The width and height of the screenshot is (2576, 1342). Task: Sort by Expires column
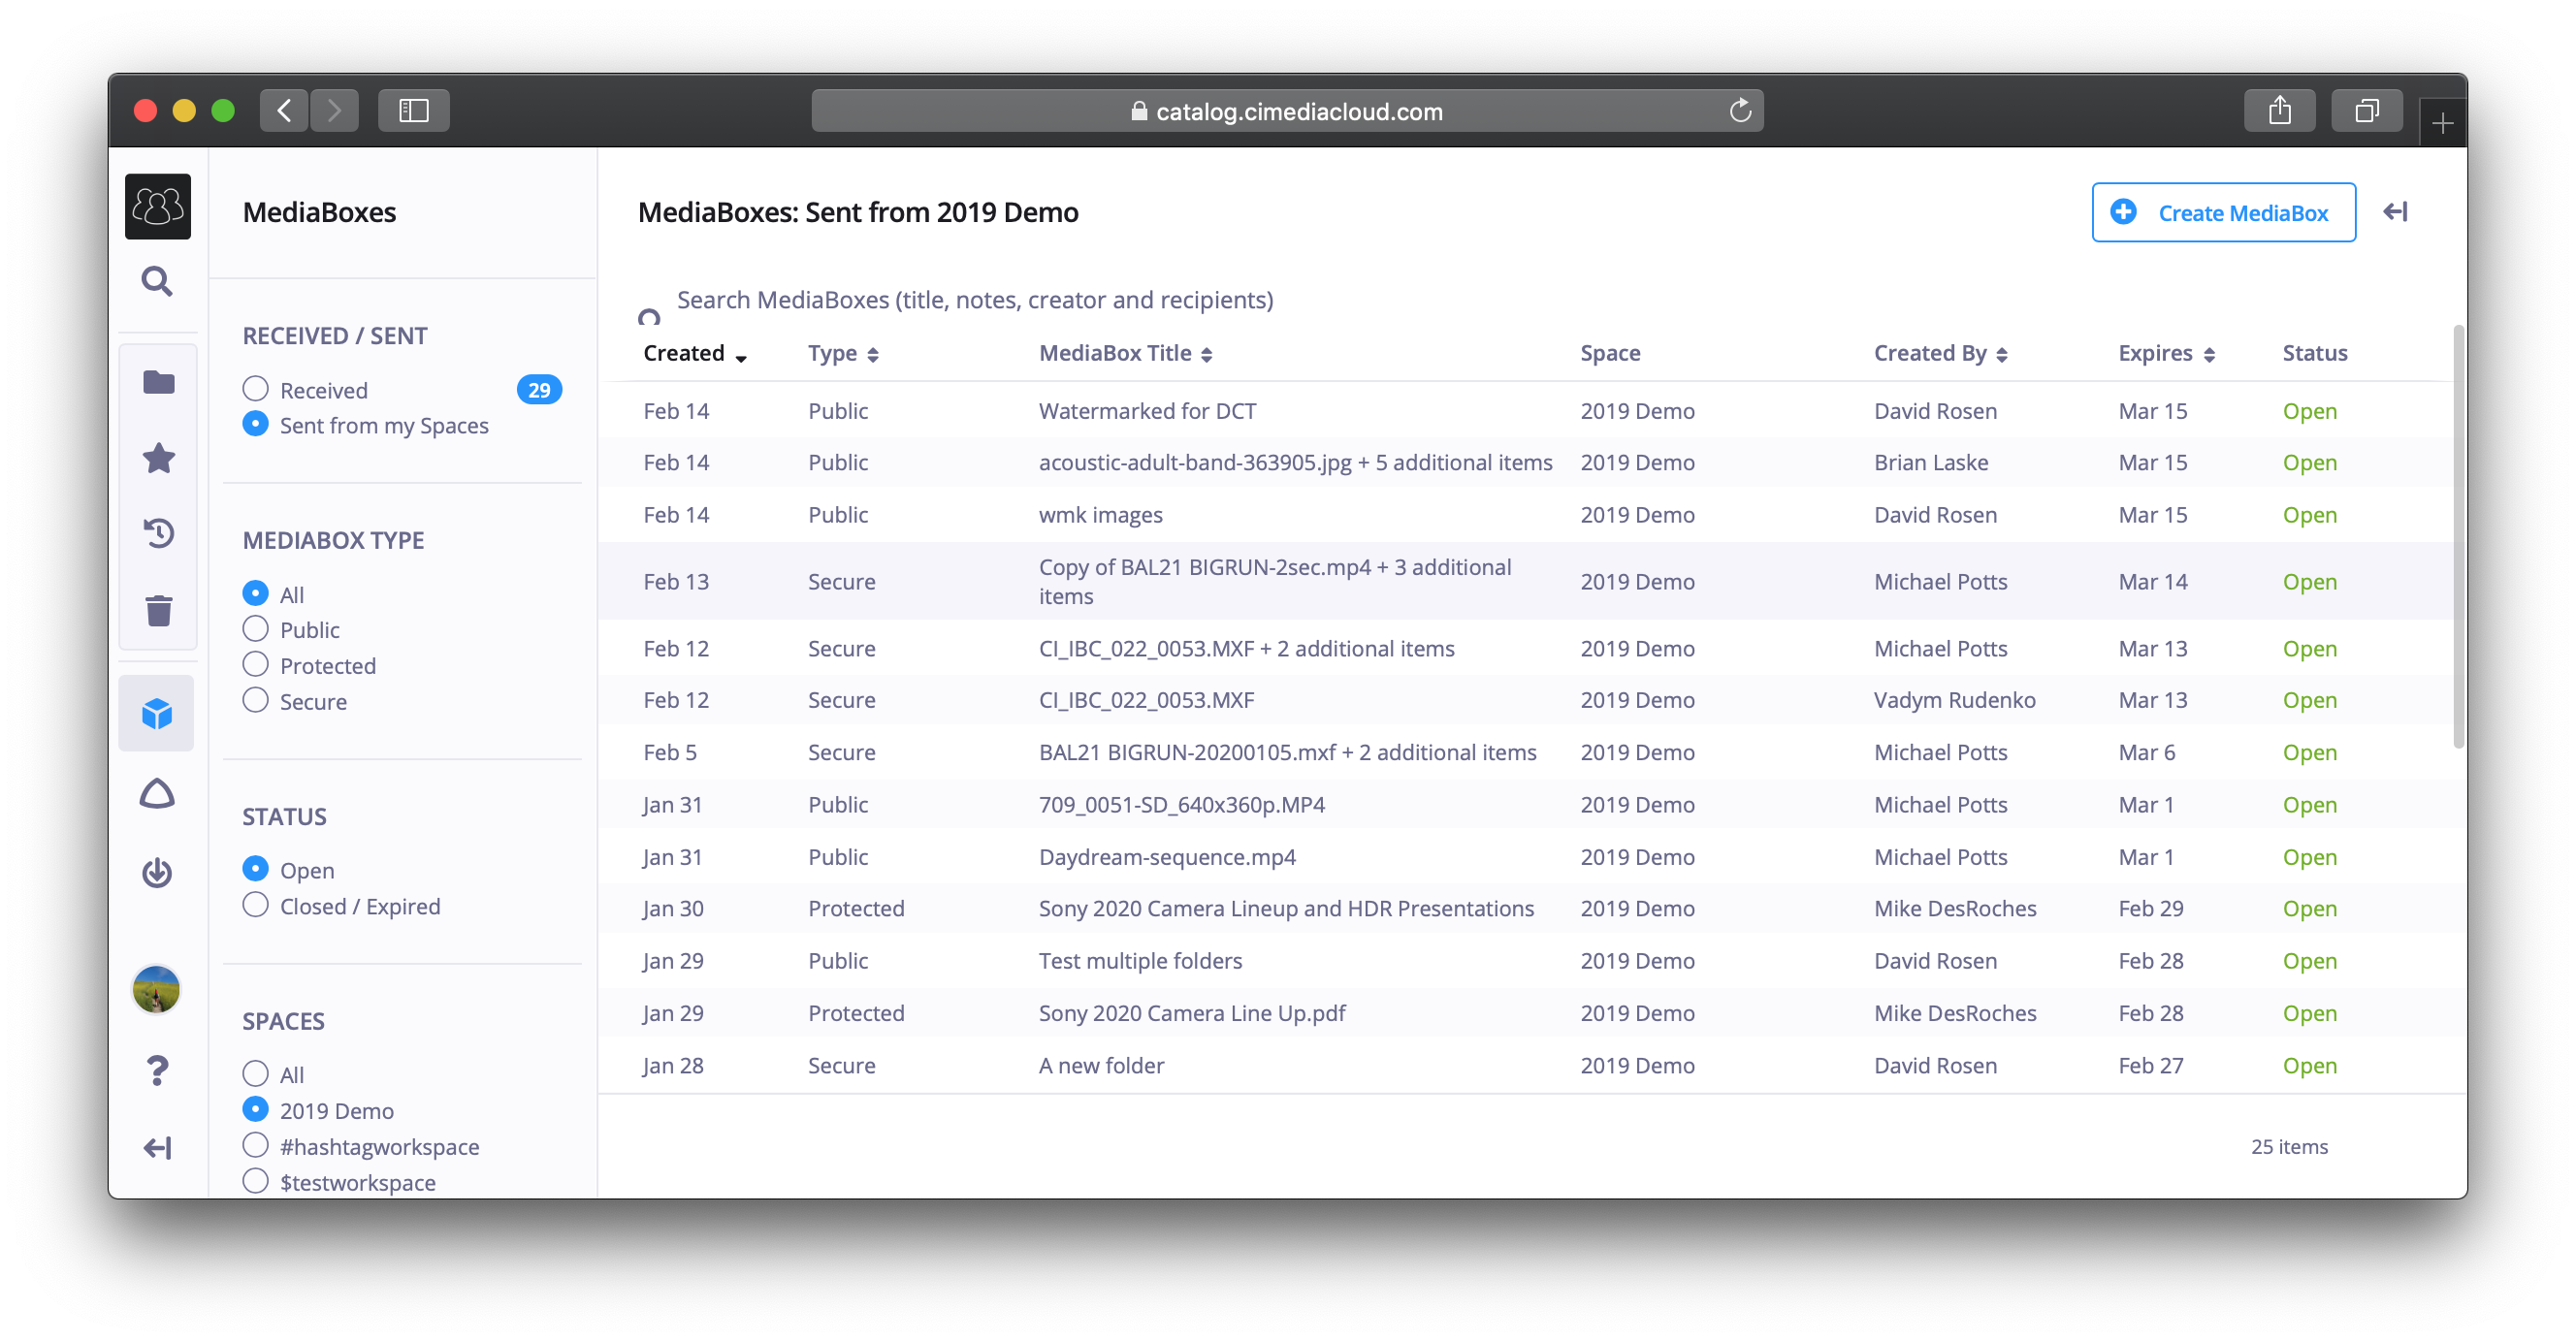(2166, 353)
